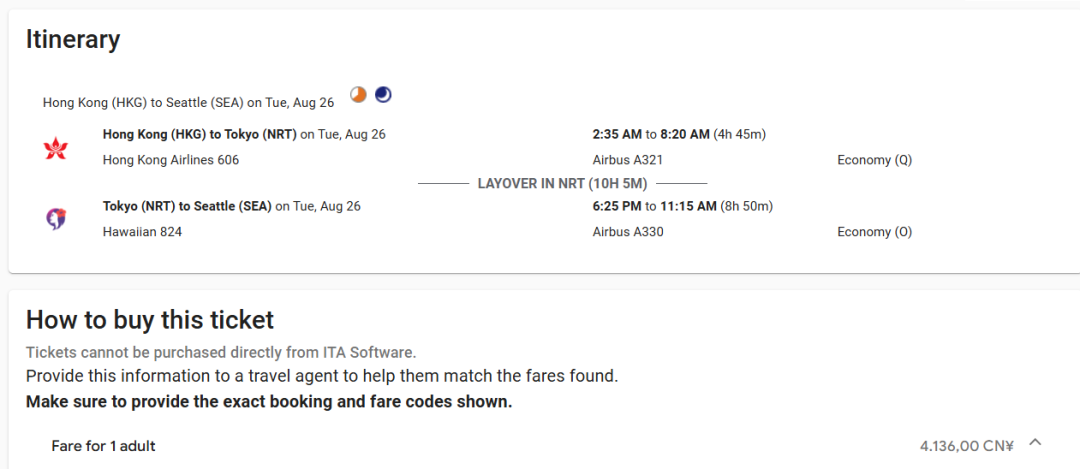Viewport: 1080px width, 469px height.
Task: Click the blue overnight flight moon icon
Action: [383, 94]
